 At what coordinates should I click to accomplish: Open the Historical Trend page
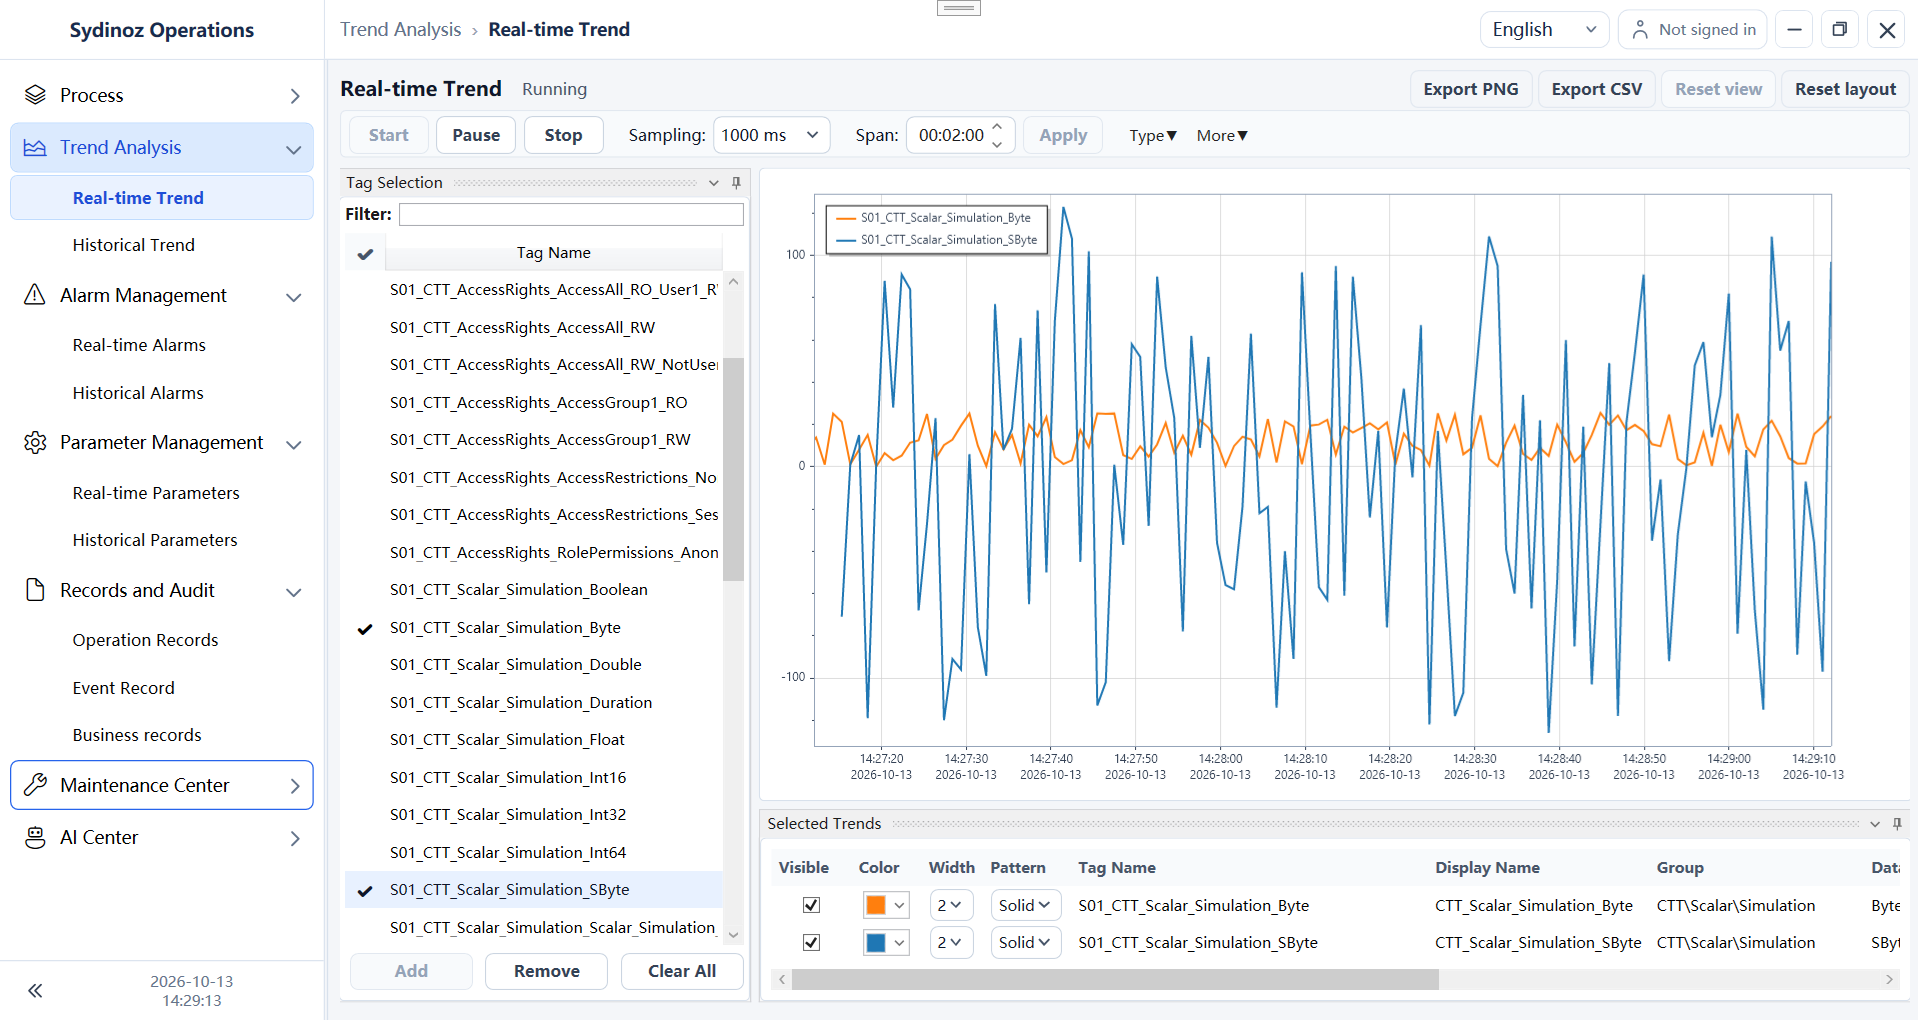[x=133, y=245]
